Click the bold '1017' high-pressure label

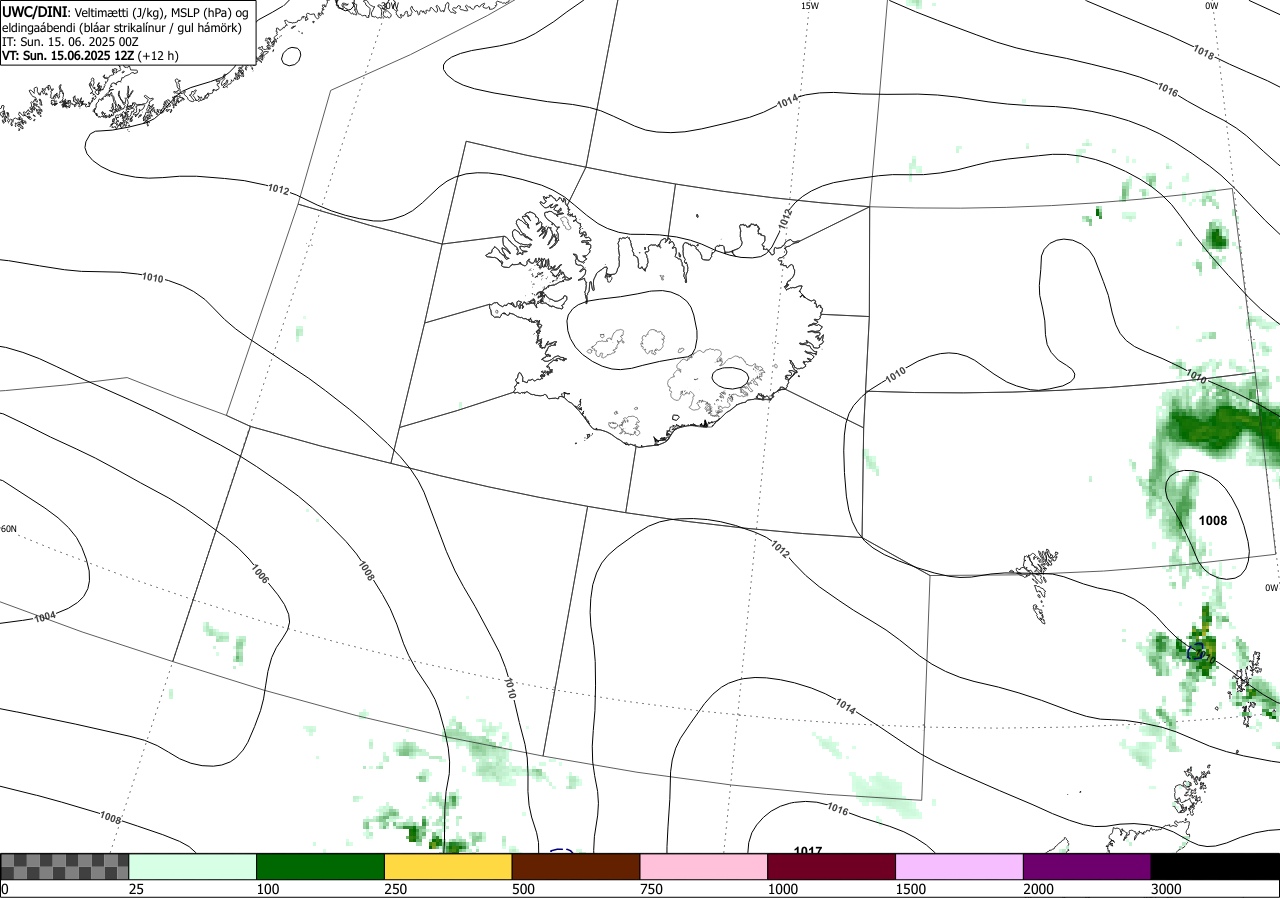tap(807, 851)
